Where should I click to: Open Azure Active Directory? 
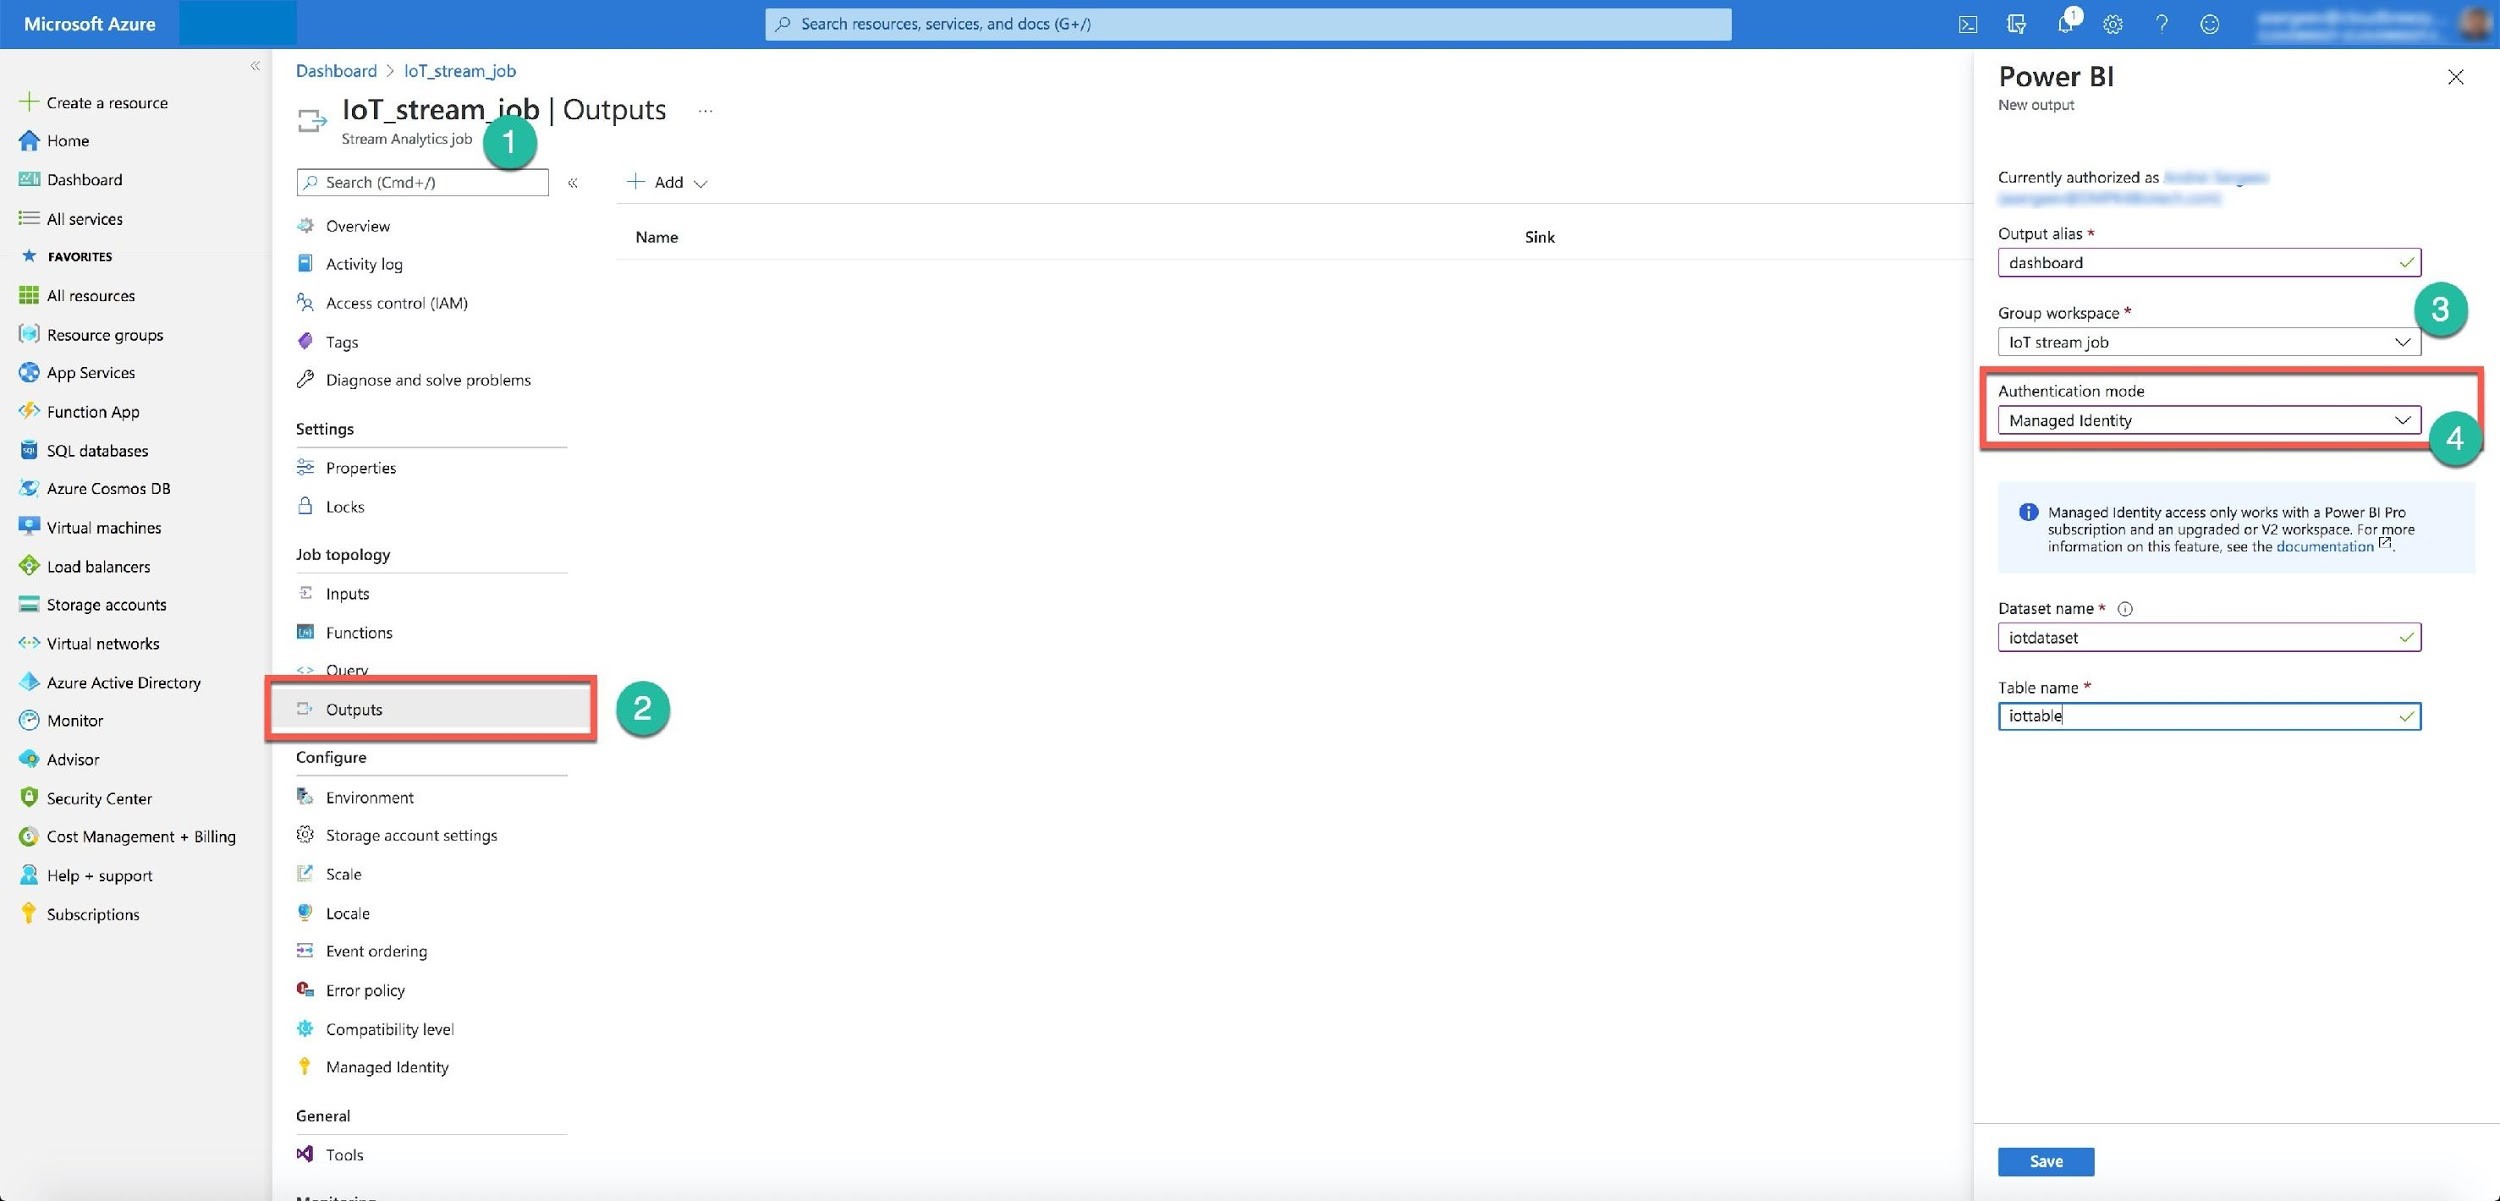109,683
